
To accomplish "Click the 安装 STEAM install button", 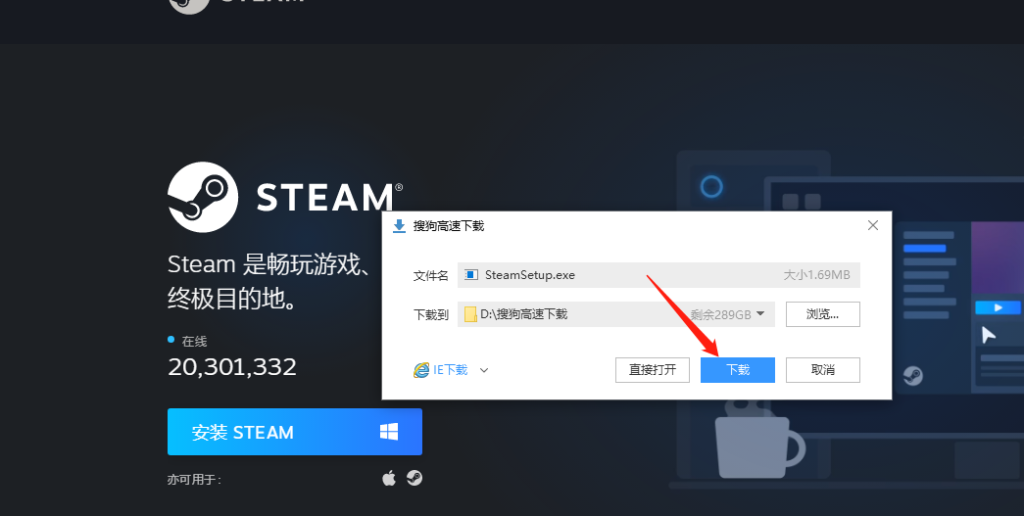I will 295,432.
